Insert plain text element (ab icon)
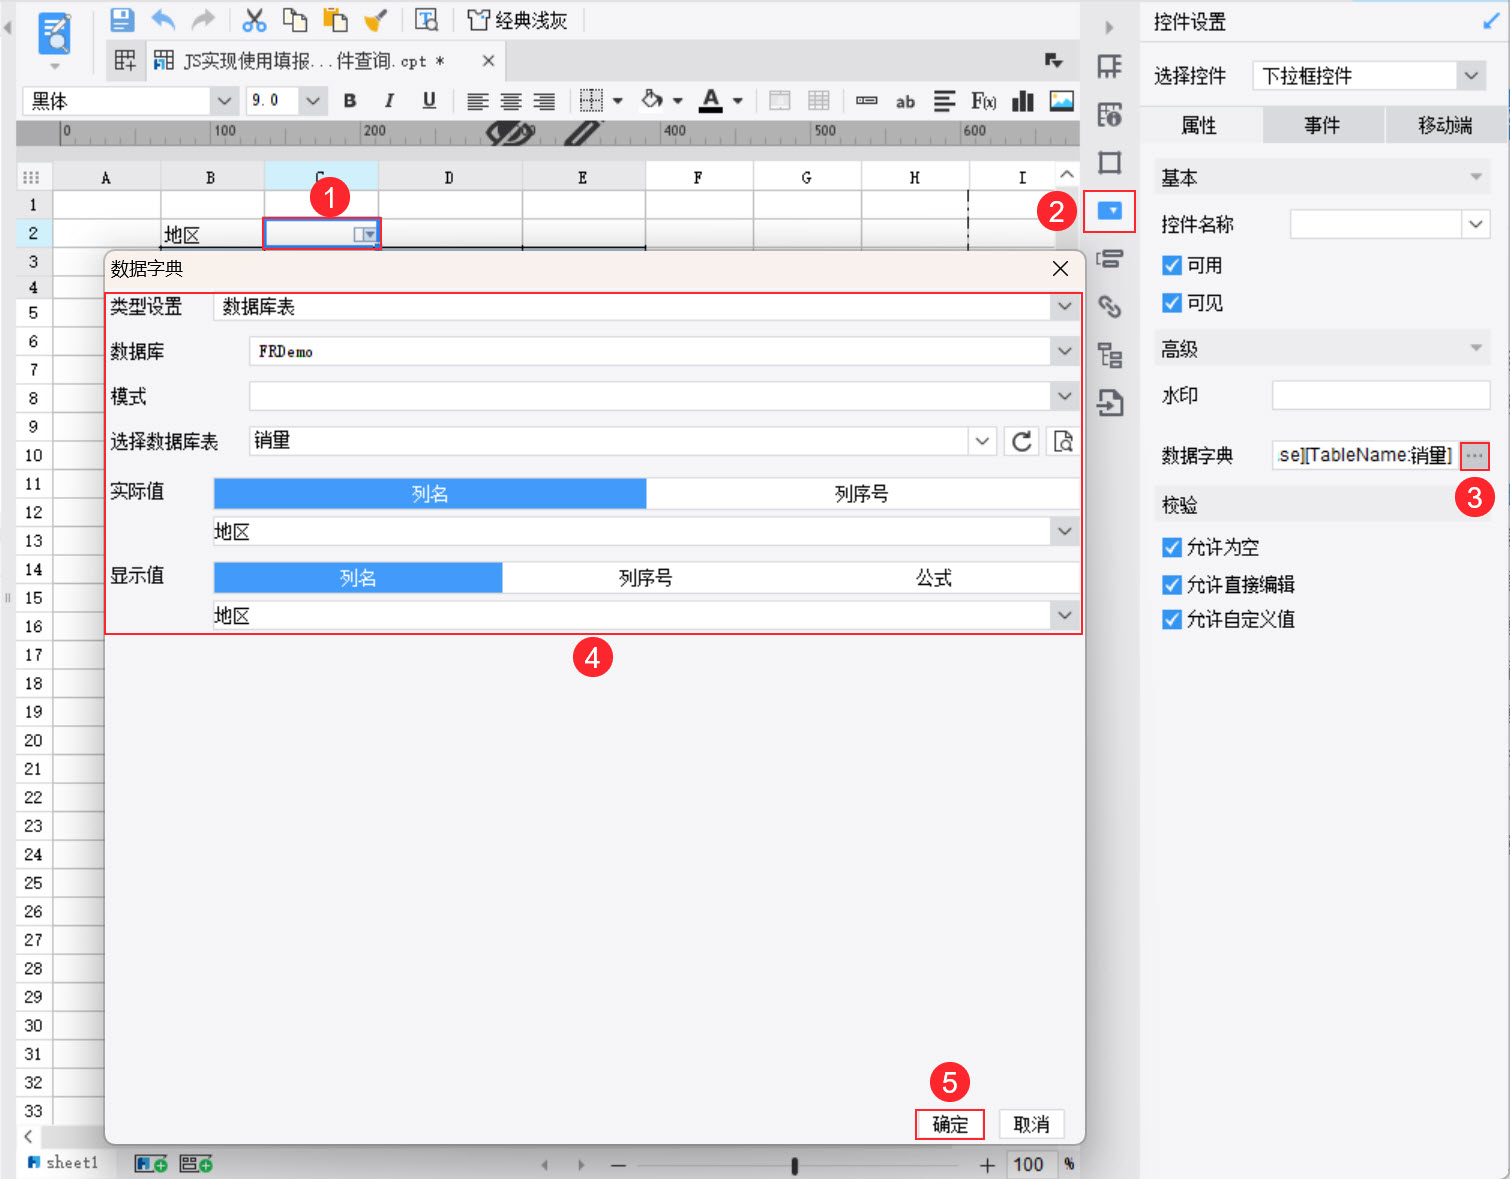The width and height of the screenshot is (1510, 1179). 905,101
